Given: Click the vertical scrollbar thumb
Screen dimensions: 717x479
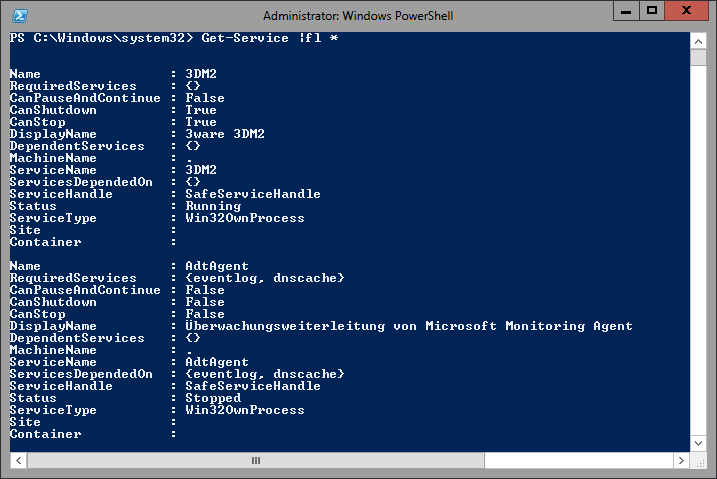Looking at the screenshot, I should click(x=698, y=58).
